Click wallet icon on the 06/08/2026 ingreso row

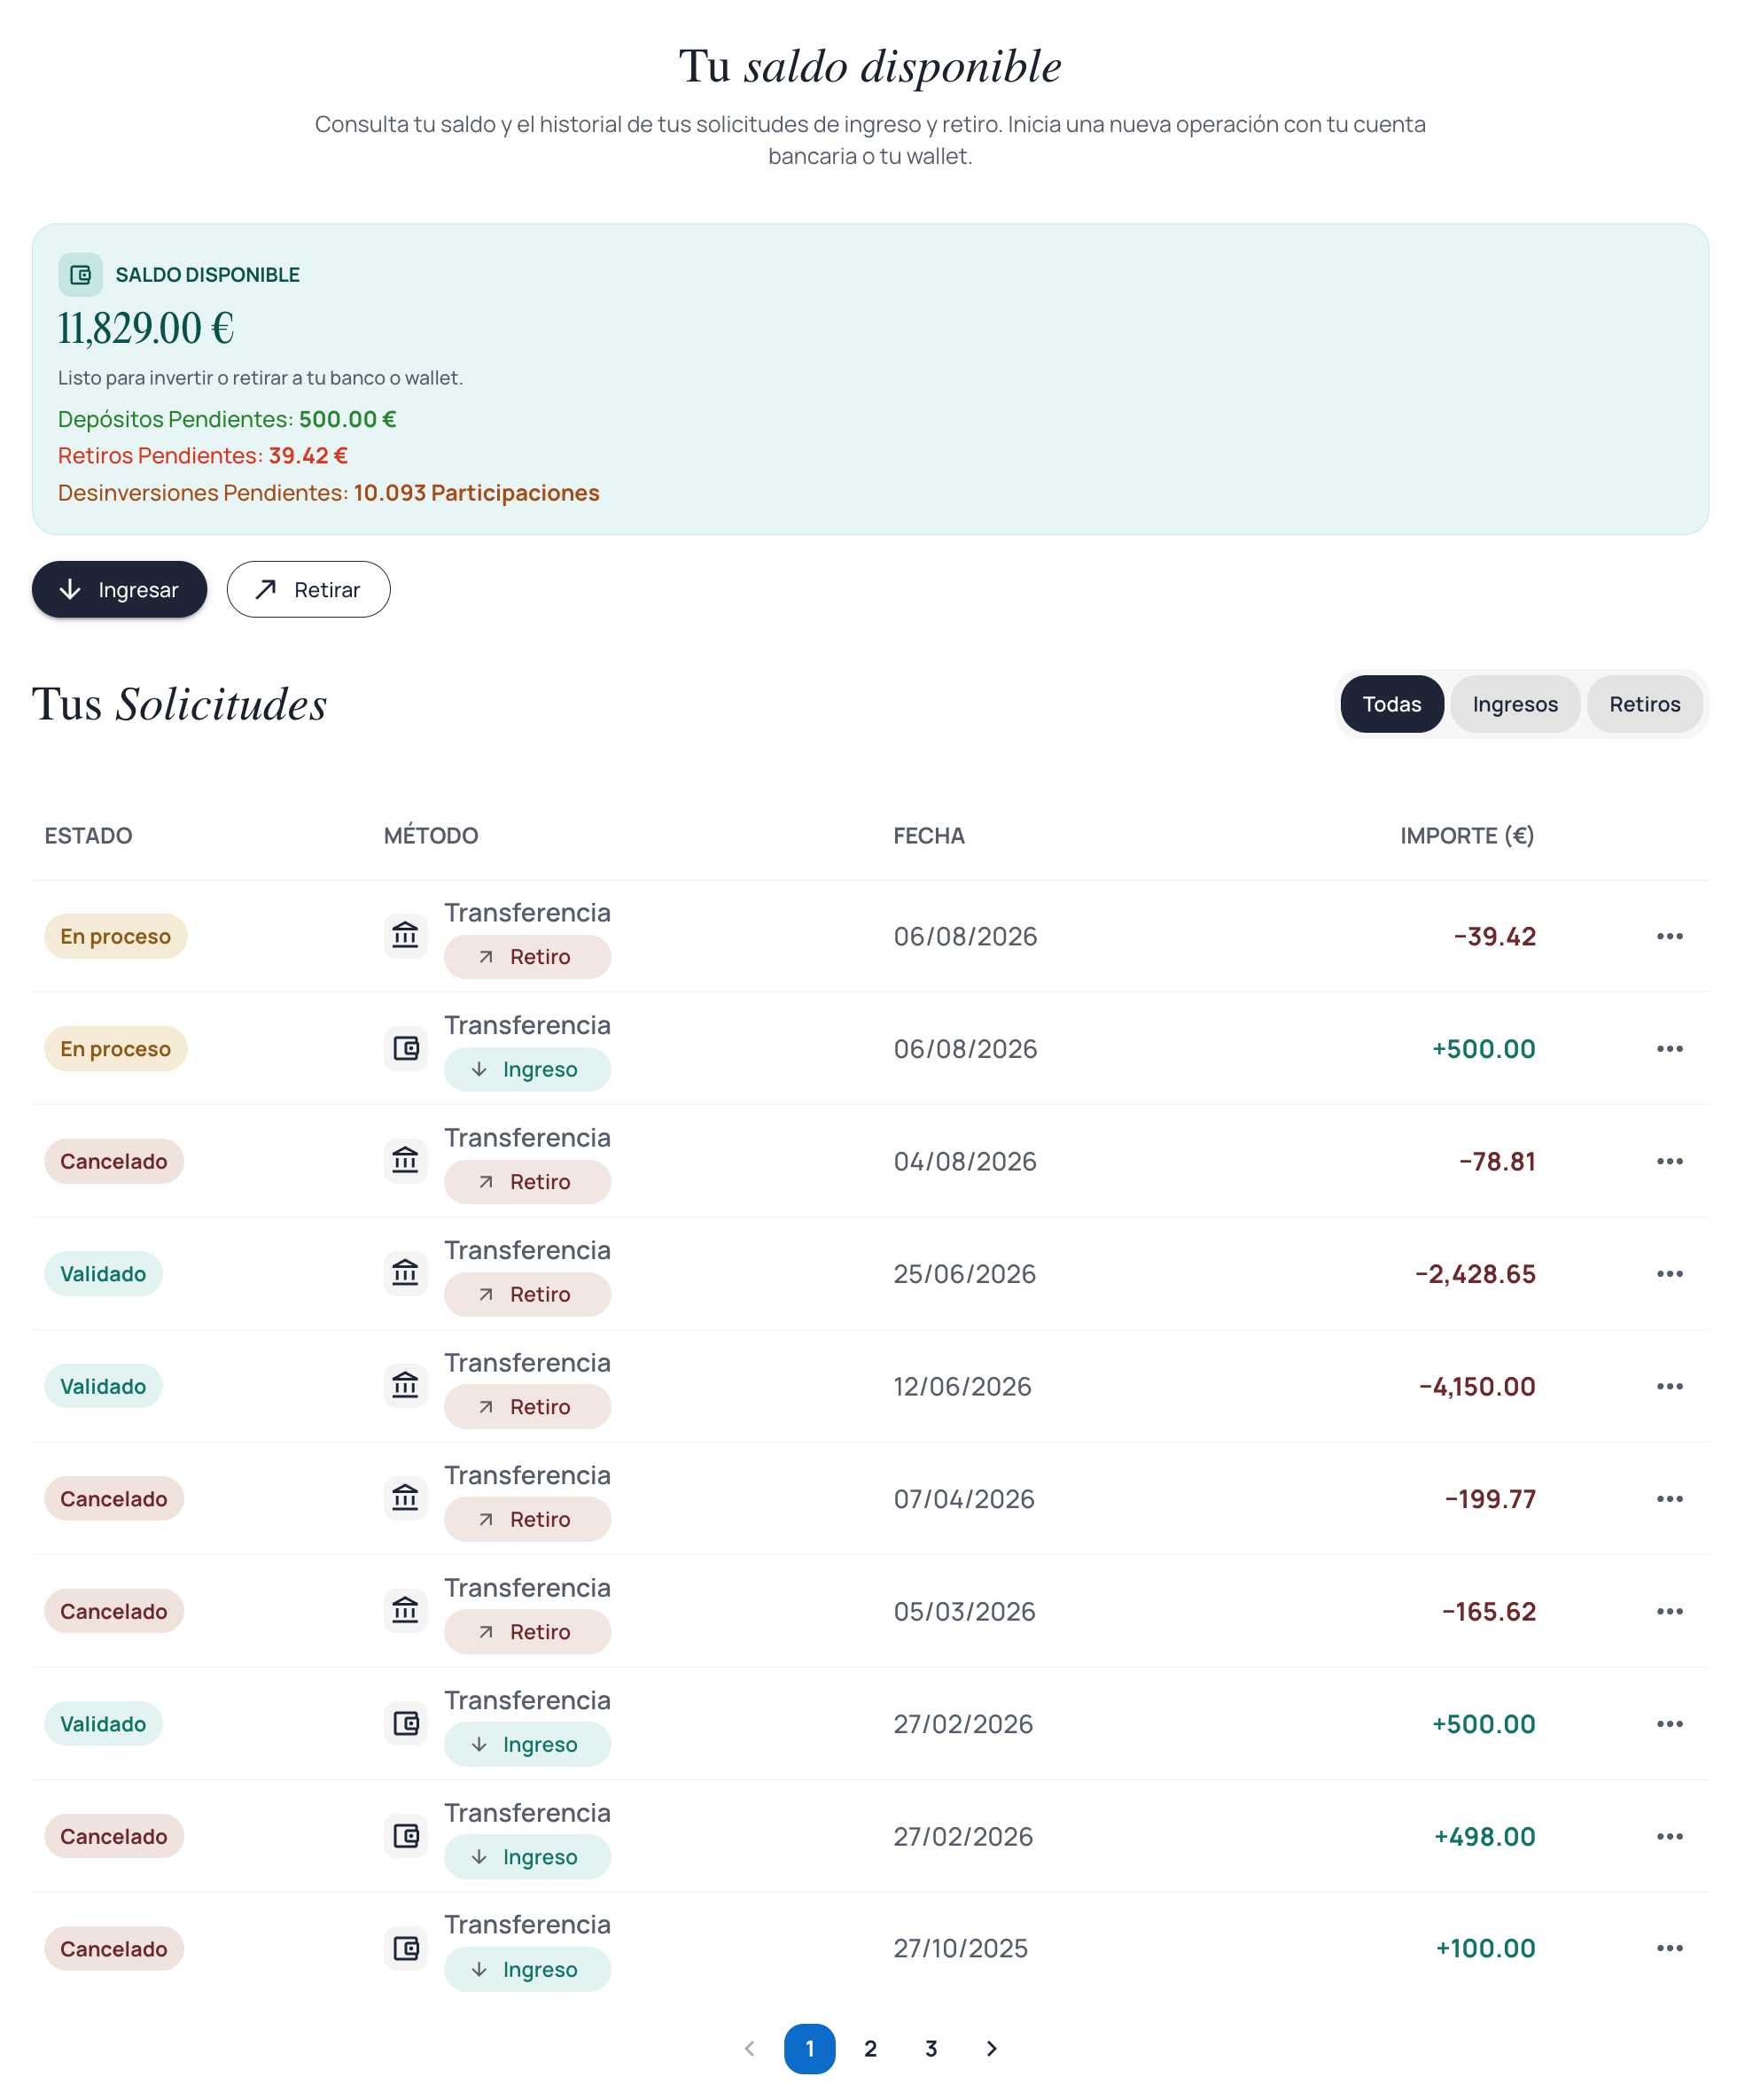click(405, 1048)
